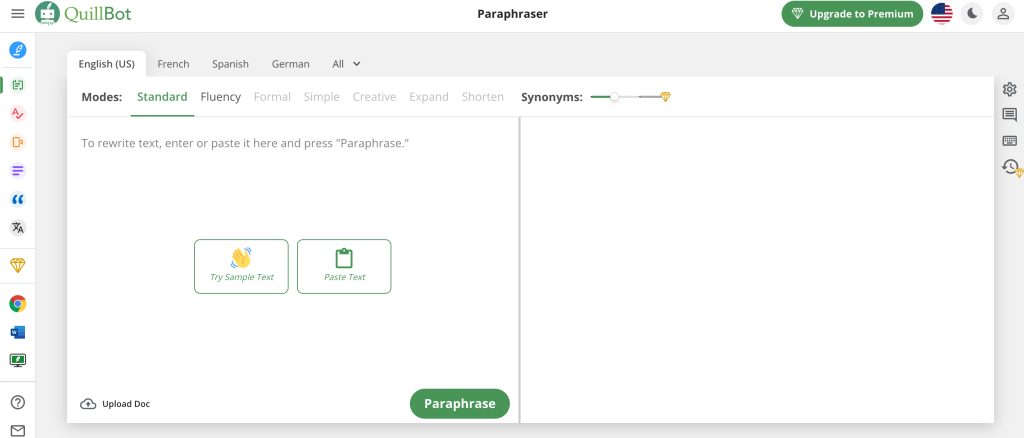This screenshot has height=438, width=1024.
Task: Open the help question mark icon
Action: 18,402
